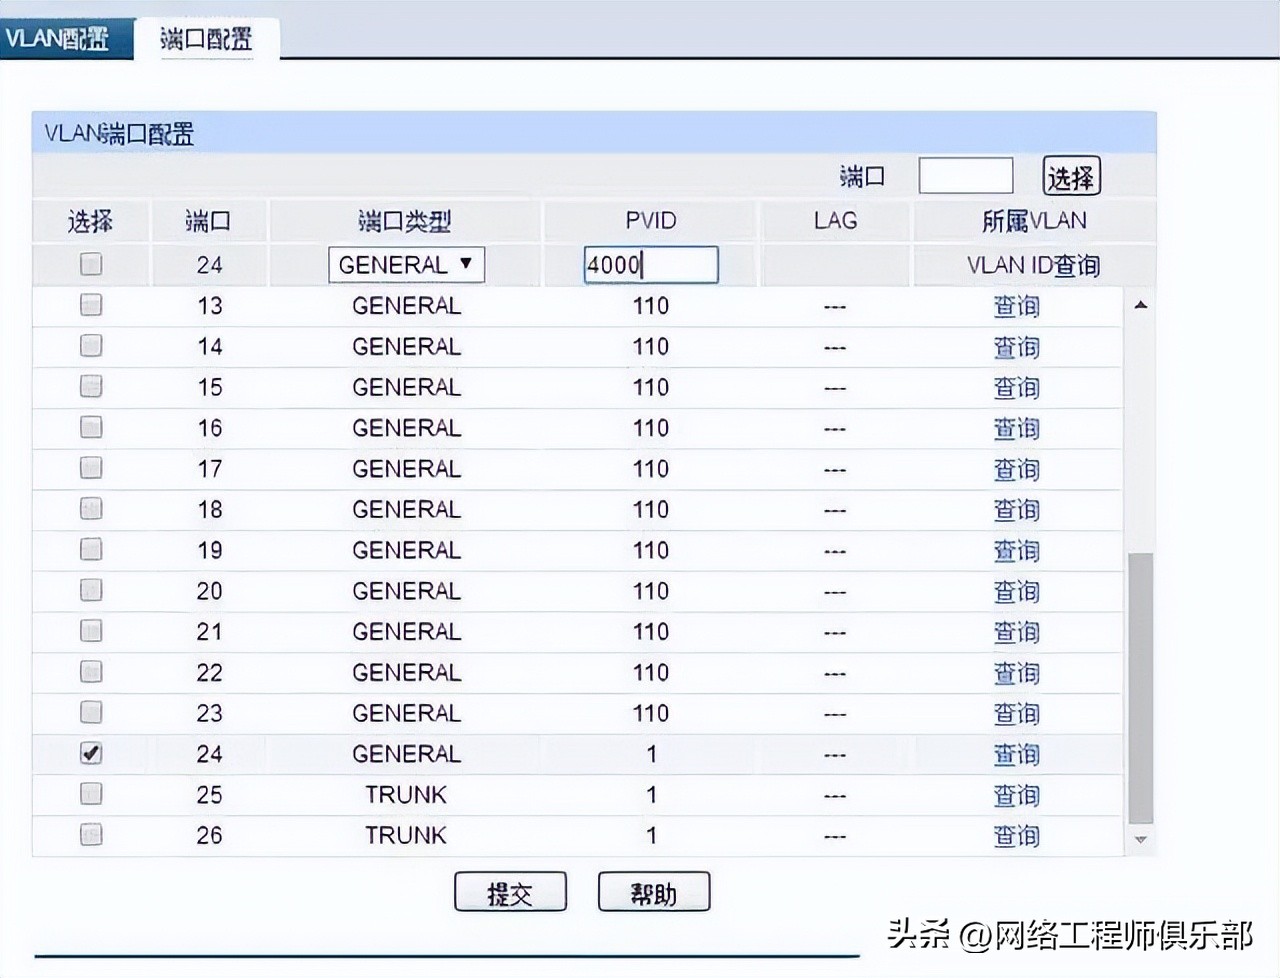Click the 提交 submit button
1280x978 pixels.
click(510, 891)
